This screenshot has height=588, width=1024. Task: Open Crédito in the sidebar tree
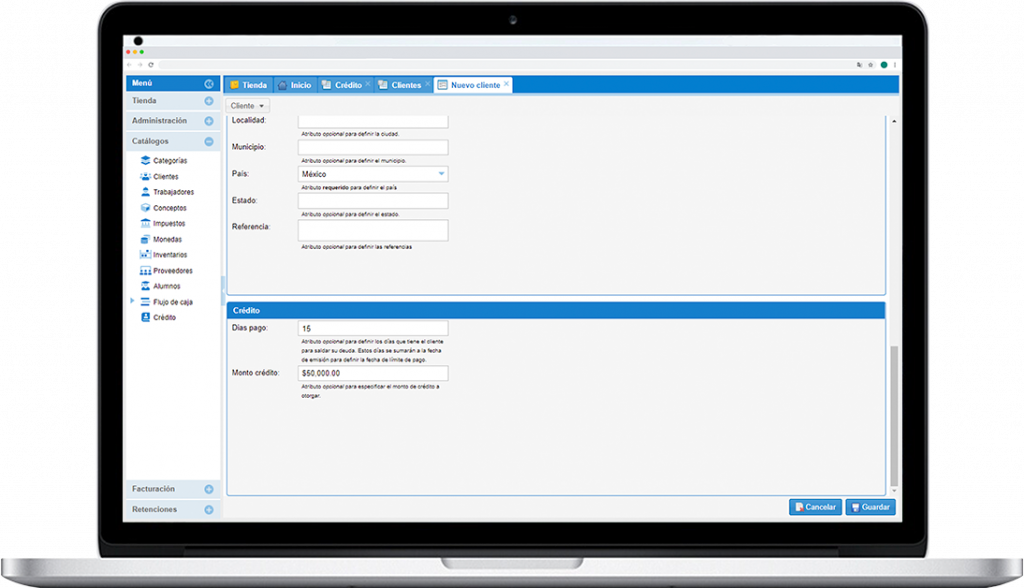coord(164,317)
